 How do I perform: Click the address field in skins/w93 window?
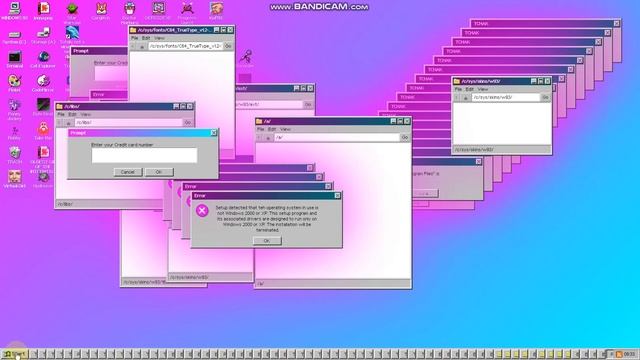[x=506, y=98]
